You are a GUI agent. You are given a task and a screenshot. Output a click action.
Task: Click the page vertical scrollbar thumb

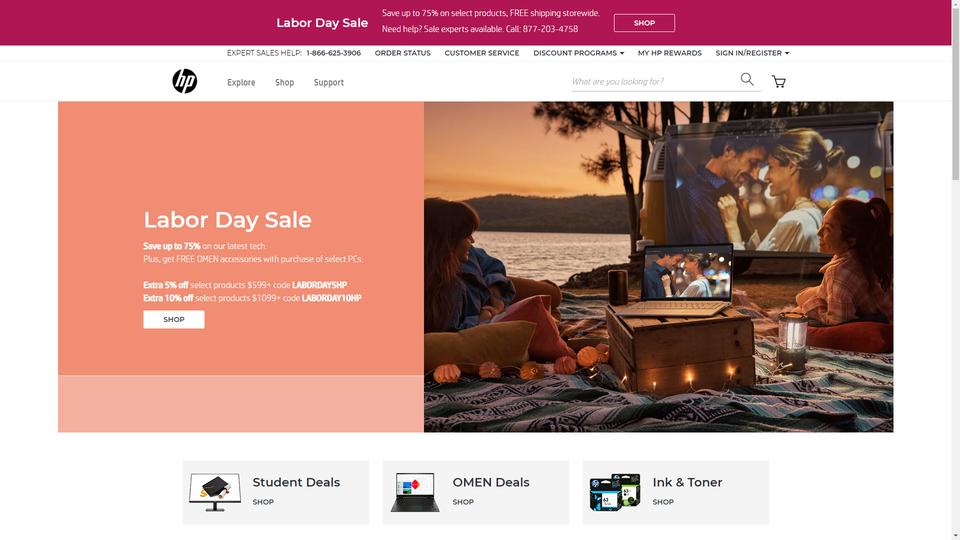[x=955, y=93]
